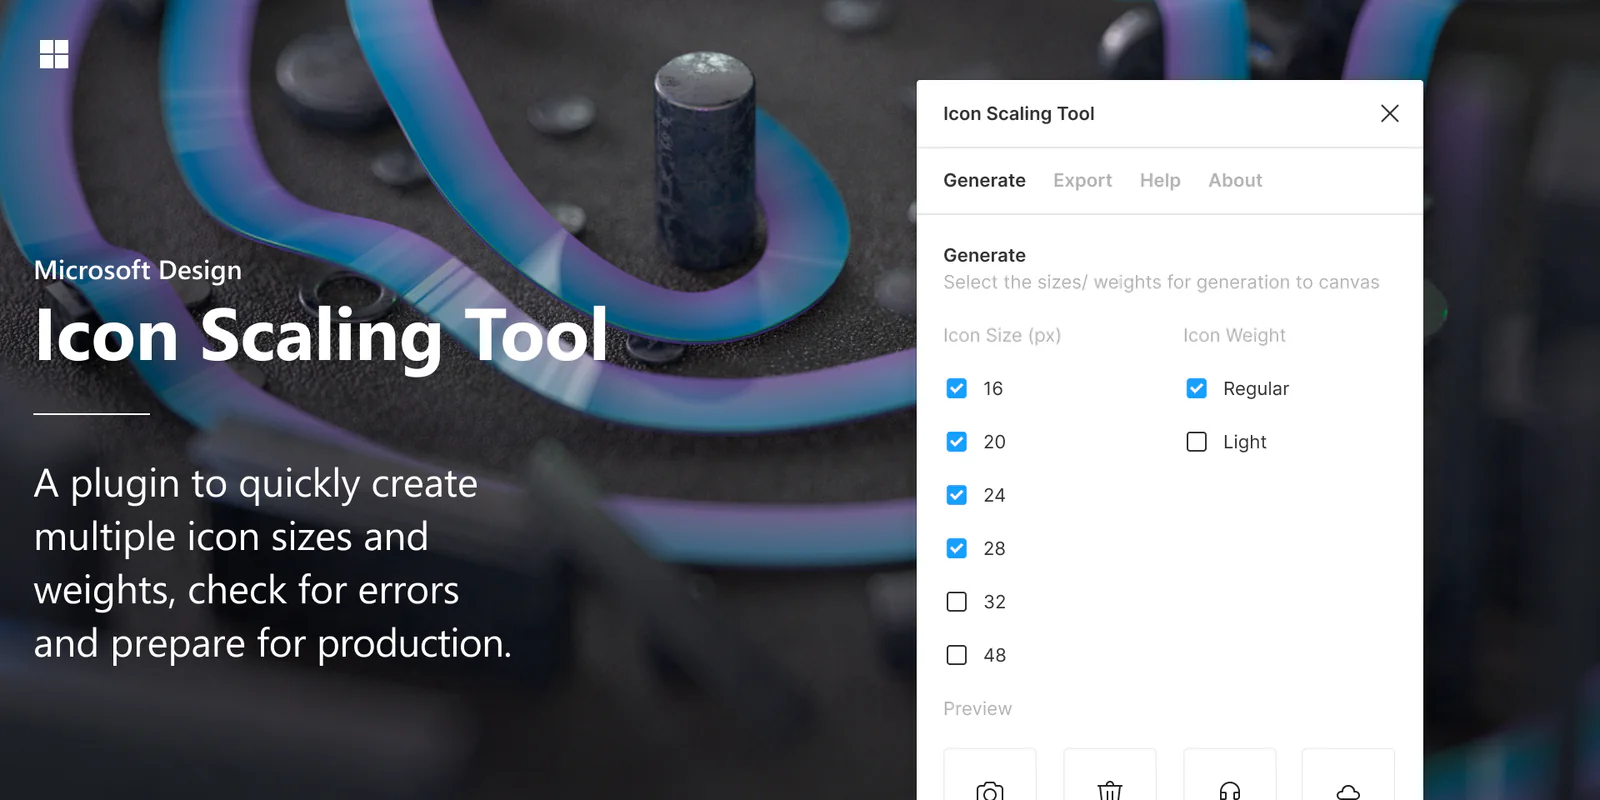The height and width of the screenshot is (800, 1600).
Task: Switch to the Generate tab
Action: click(x=985, y=180)
